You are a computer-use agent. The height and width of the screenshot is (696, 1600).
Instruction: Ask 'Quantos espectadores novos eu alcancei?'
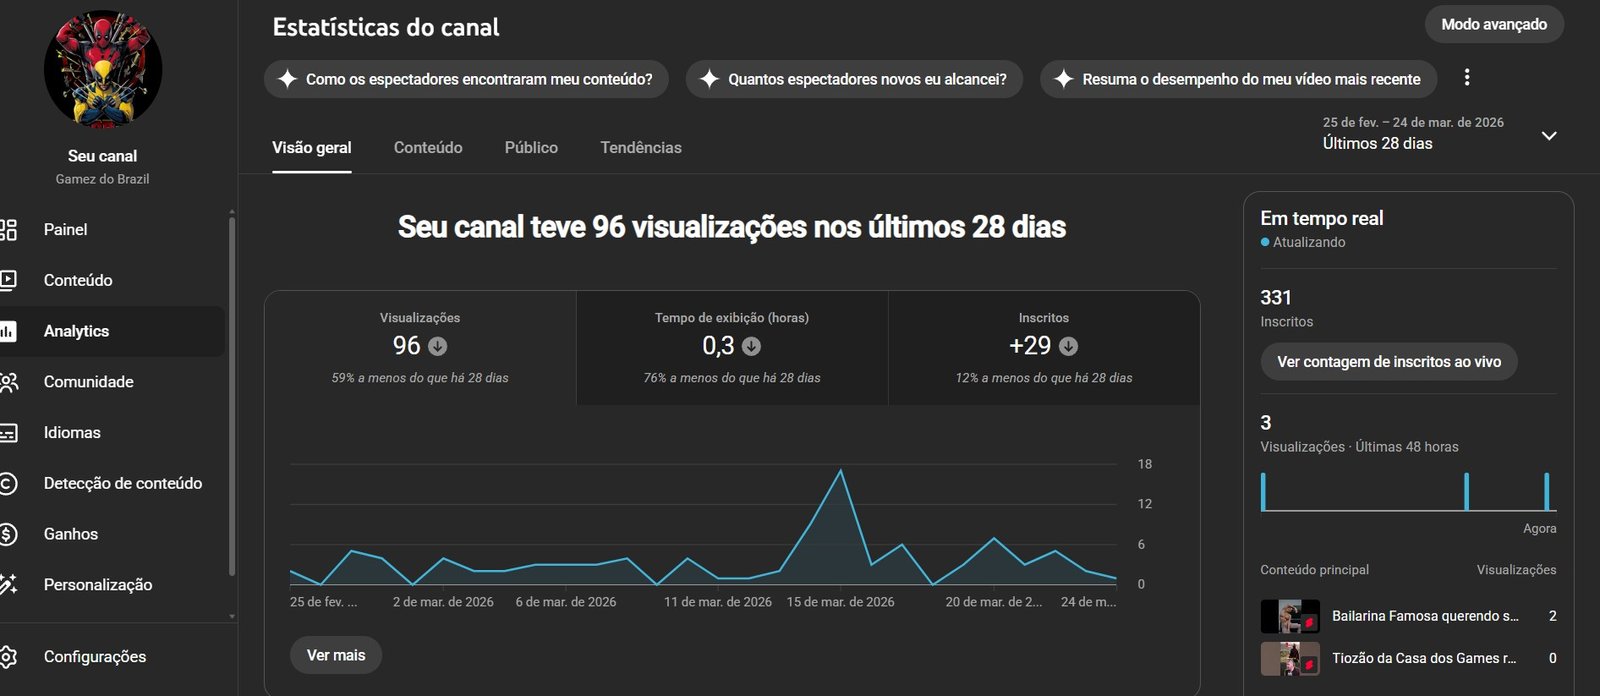854,79
